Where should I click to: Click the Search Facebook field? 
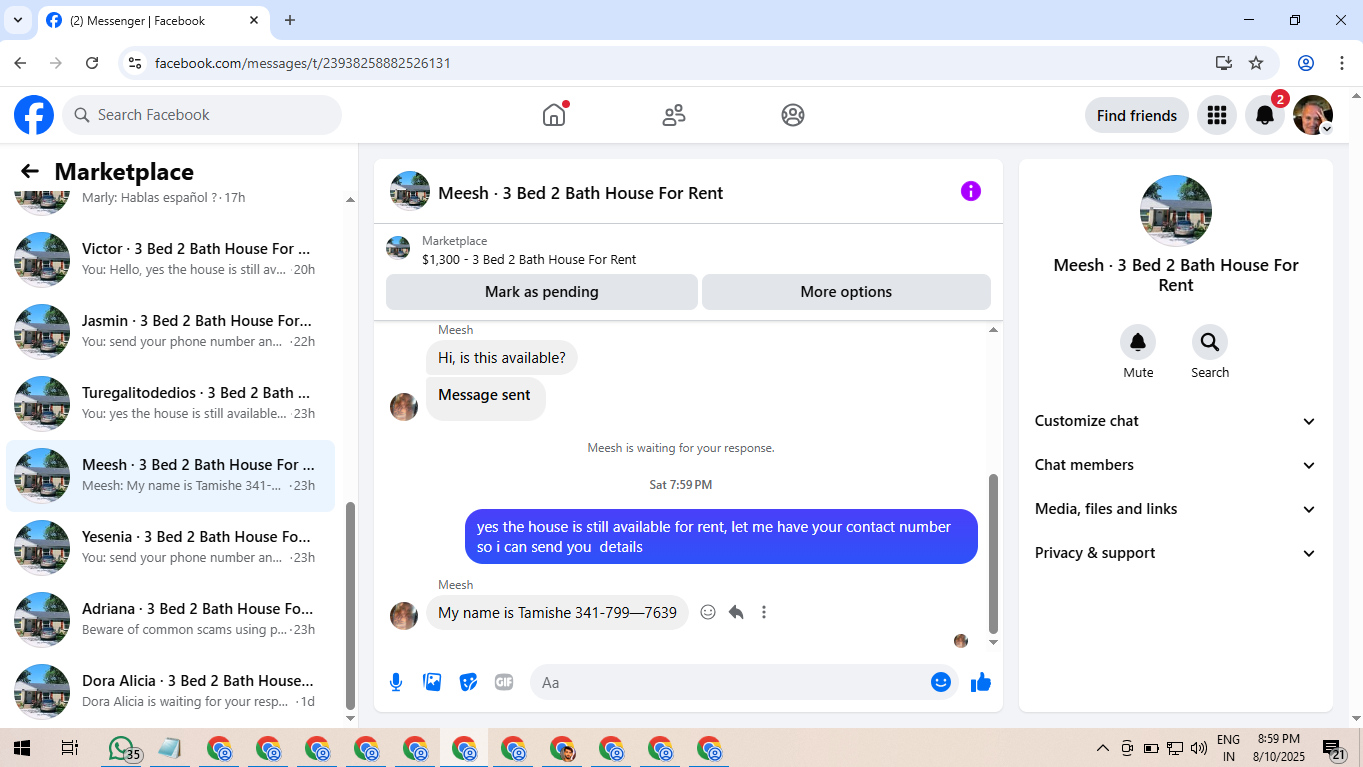(202, 115)
